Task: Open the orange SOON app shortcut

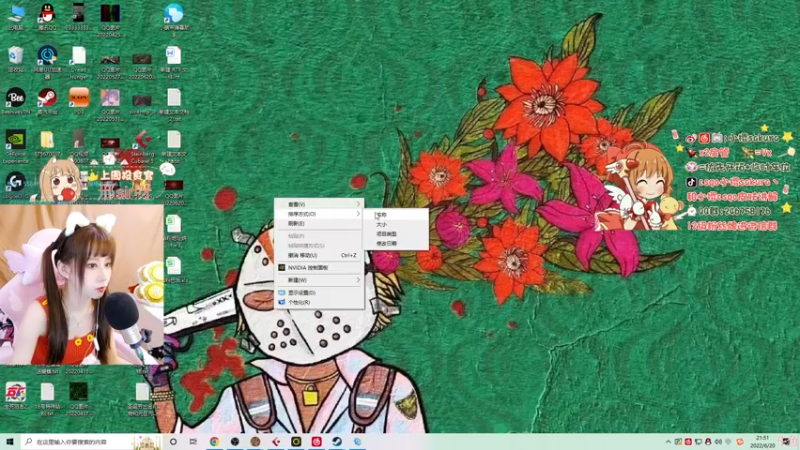Action: tap(79, 101)
